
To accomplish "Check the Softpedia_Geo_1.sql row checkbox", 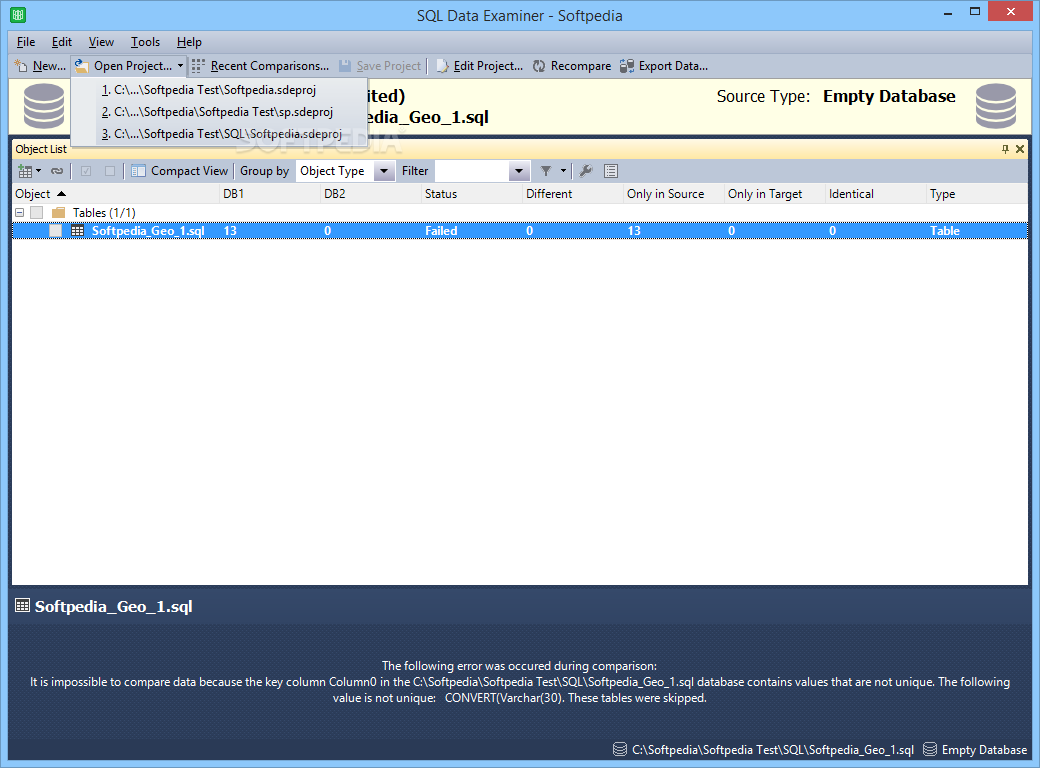I will coord(55,231).
